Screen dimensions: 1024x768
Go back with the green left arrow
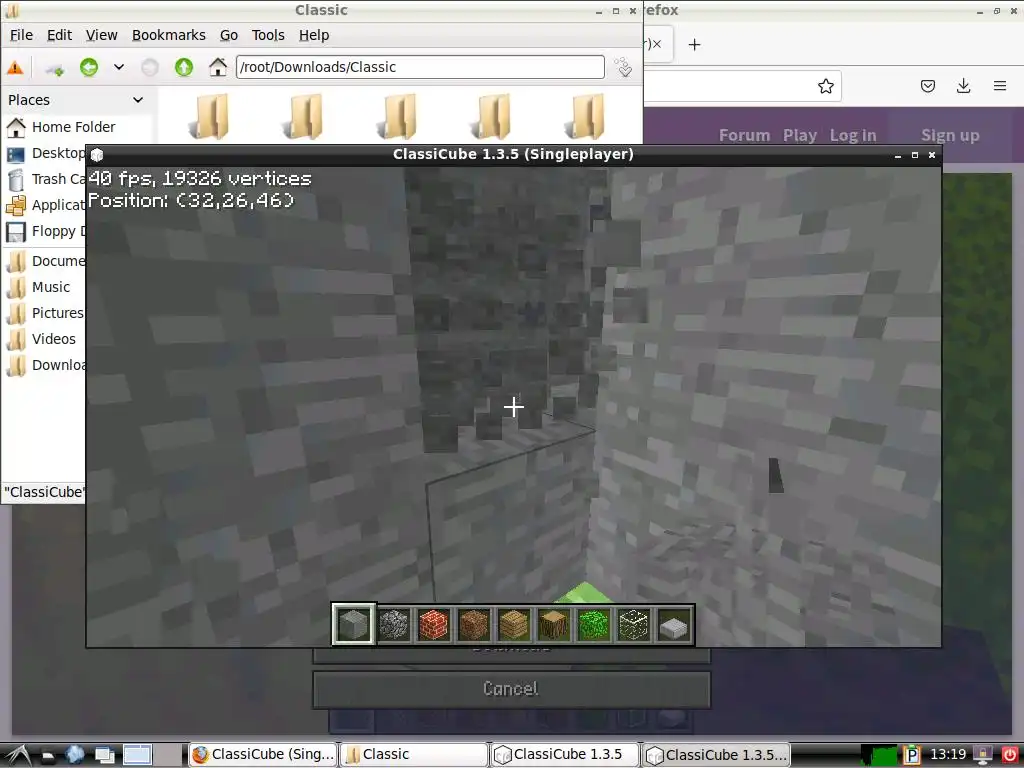89,67
